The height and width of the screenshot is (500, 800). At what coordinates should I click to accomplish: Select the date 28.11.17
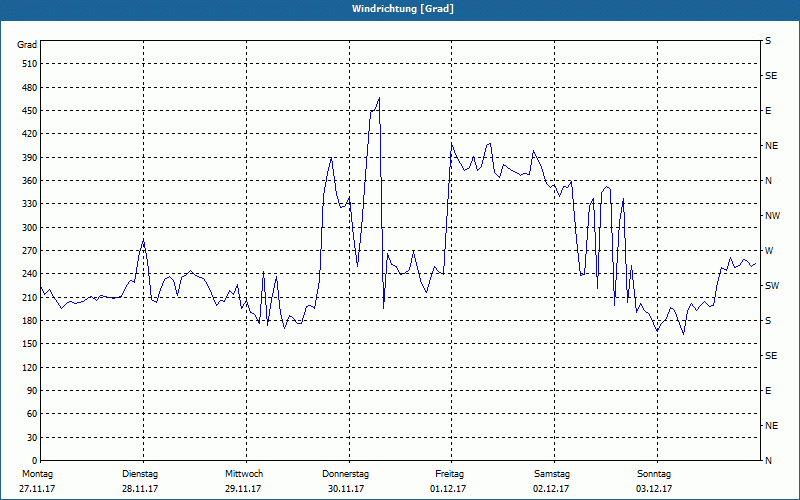pos(140,489)
